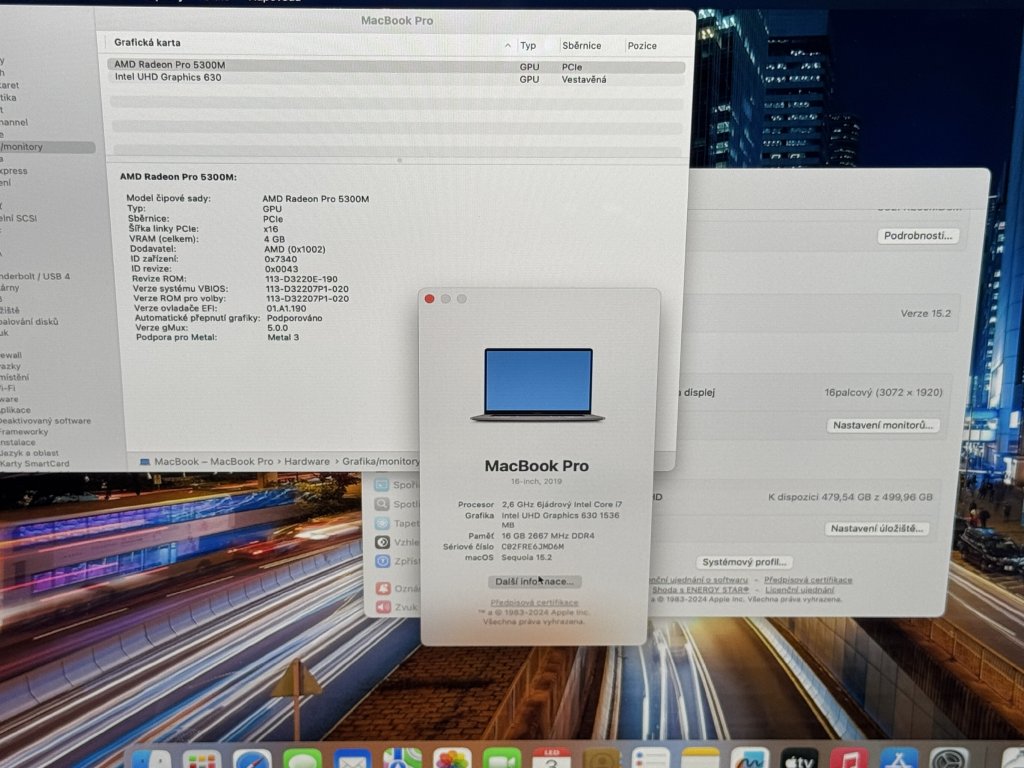Click serial number C02FRE6JMD6M text
This screenshot has height=768, width=1024.
532,547
